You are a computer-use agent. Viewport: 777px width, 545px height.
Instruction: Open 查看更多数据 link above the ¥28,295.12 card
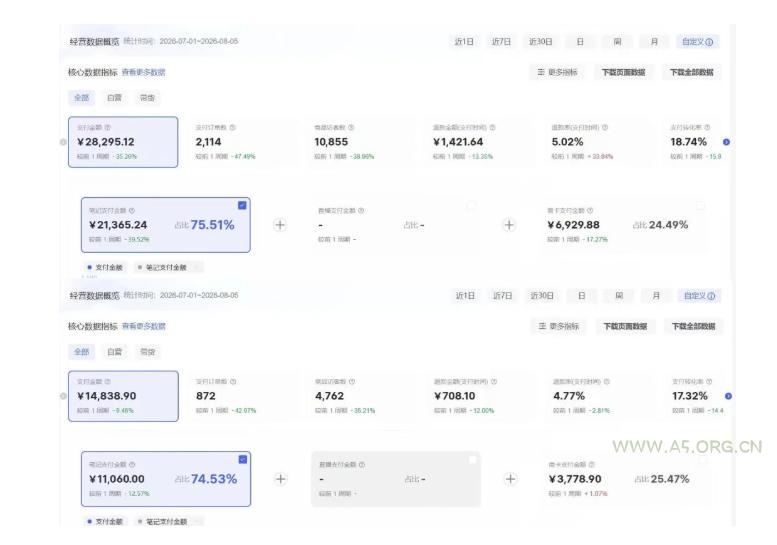[x=143, y=72]
